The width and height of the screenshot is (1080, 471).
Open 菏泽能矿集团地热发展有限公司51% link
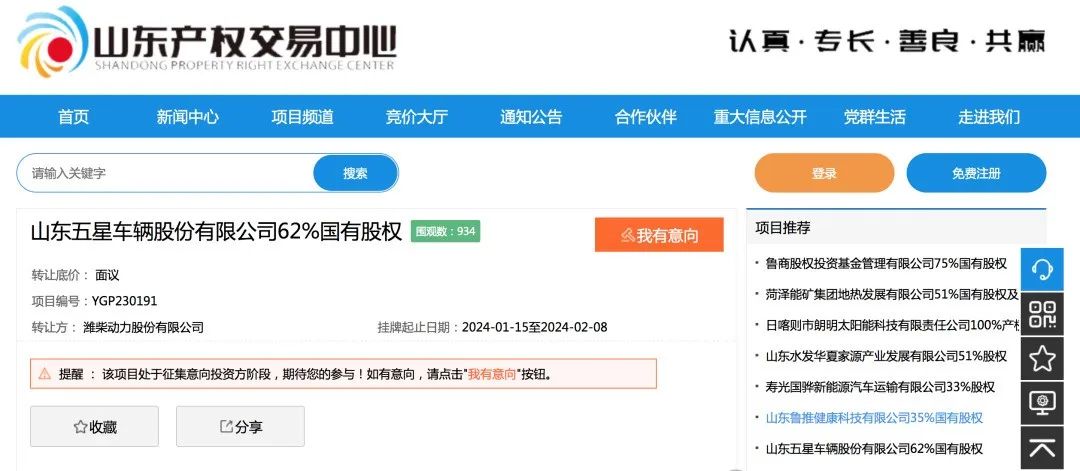[892, 294]
